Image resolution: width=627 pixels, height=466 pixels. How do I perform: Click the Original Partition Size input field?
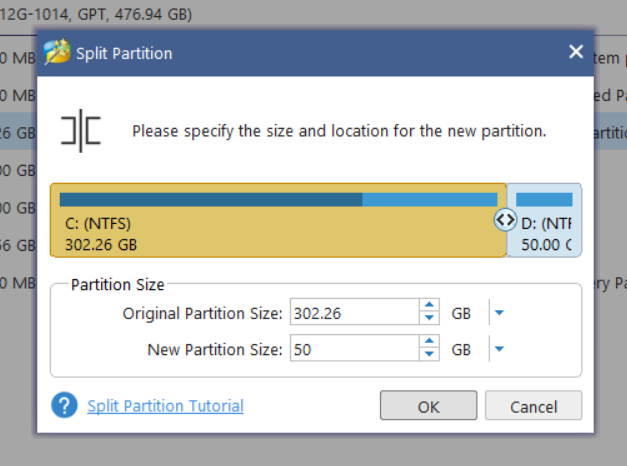point(353,313)
